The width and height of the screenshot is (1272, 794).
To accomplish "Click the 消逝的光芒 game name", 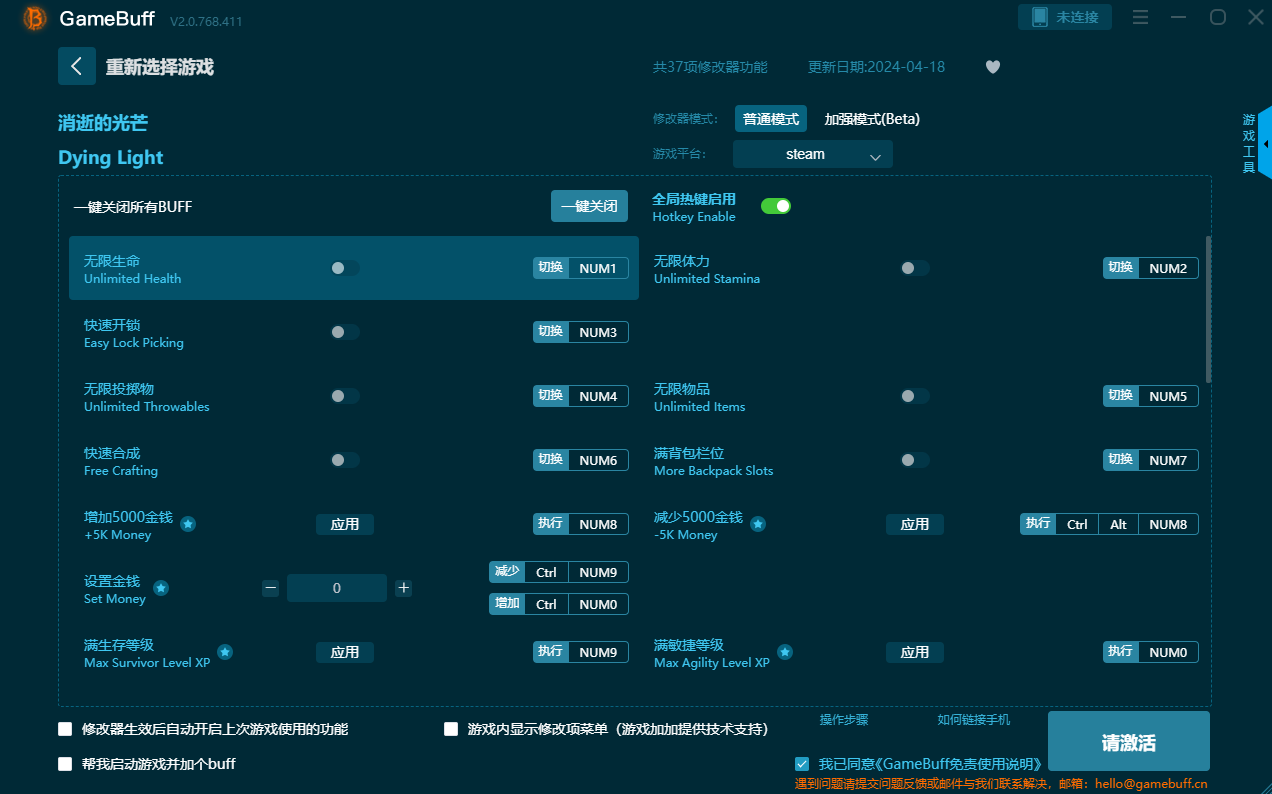I will pos(103,123).
